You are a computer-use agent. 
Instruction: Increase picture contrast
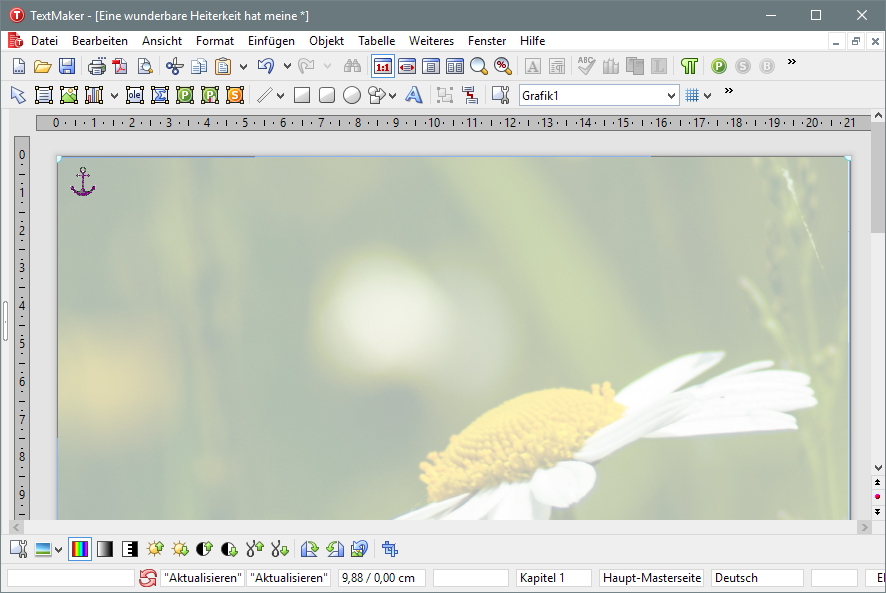click(x=205, y=549)
